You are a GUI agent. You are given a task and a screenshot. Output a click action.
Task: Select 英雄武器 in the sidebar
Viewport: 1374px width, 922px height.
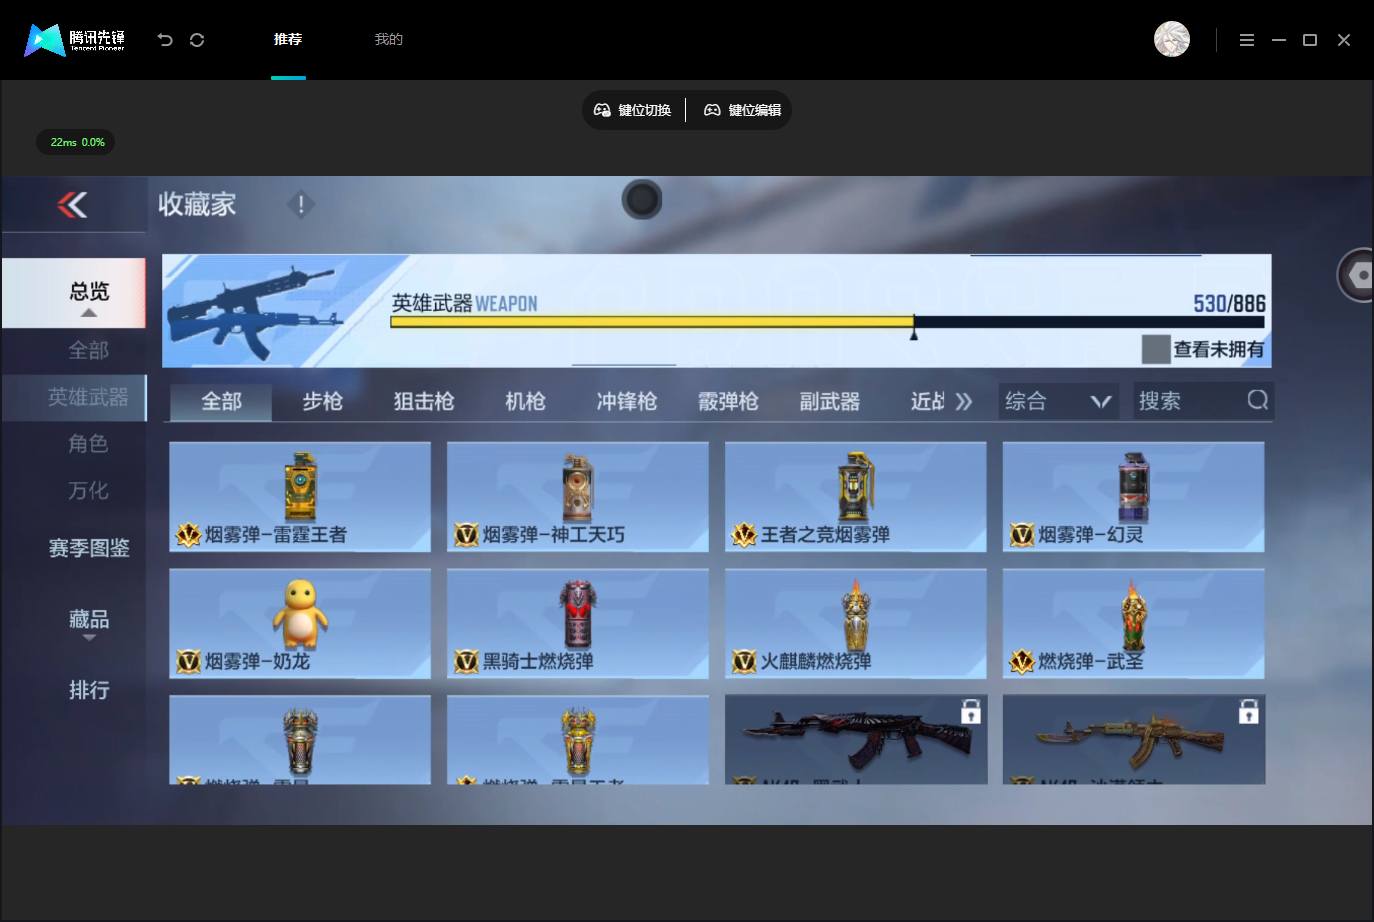click(x=74, y=397)
